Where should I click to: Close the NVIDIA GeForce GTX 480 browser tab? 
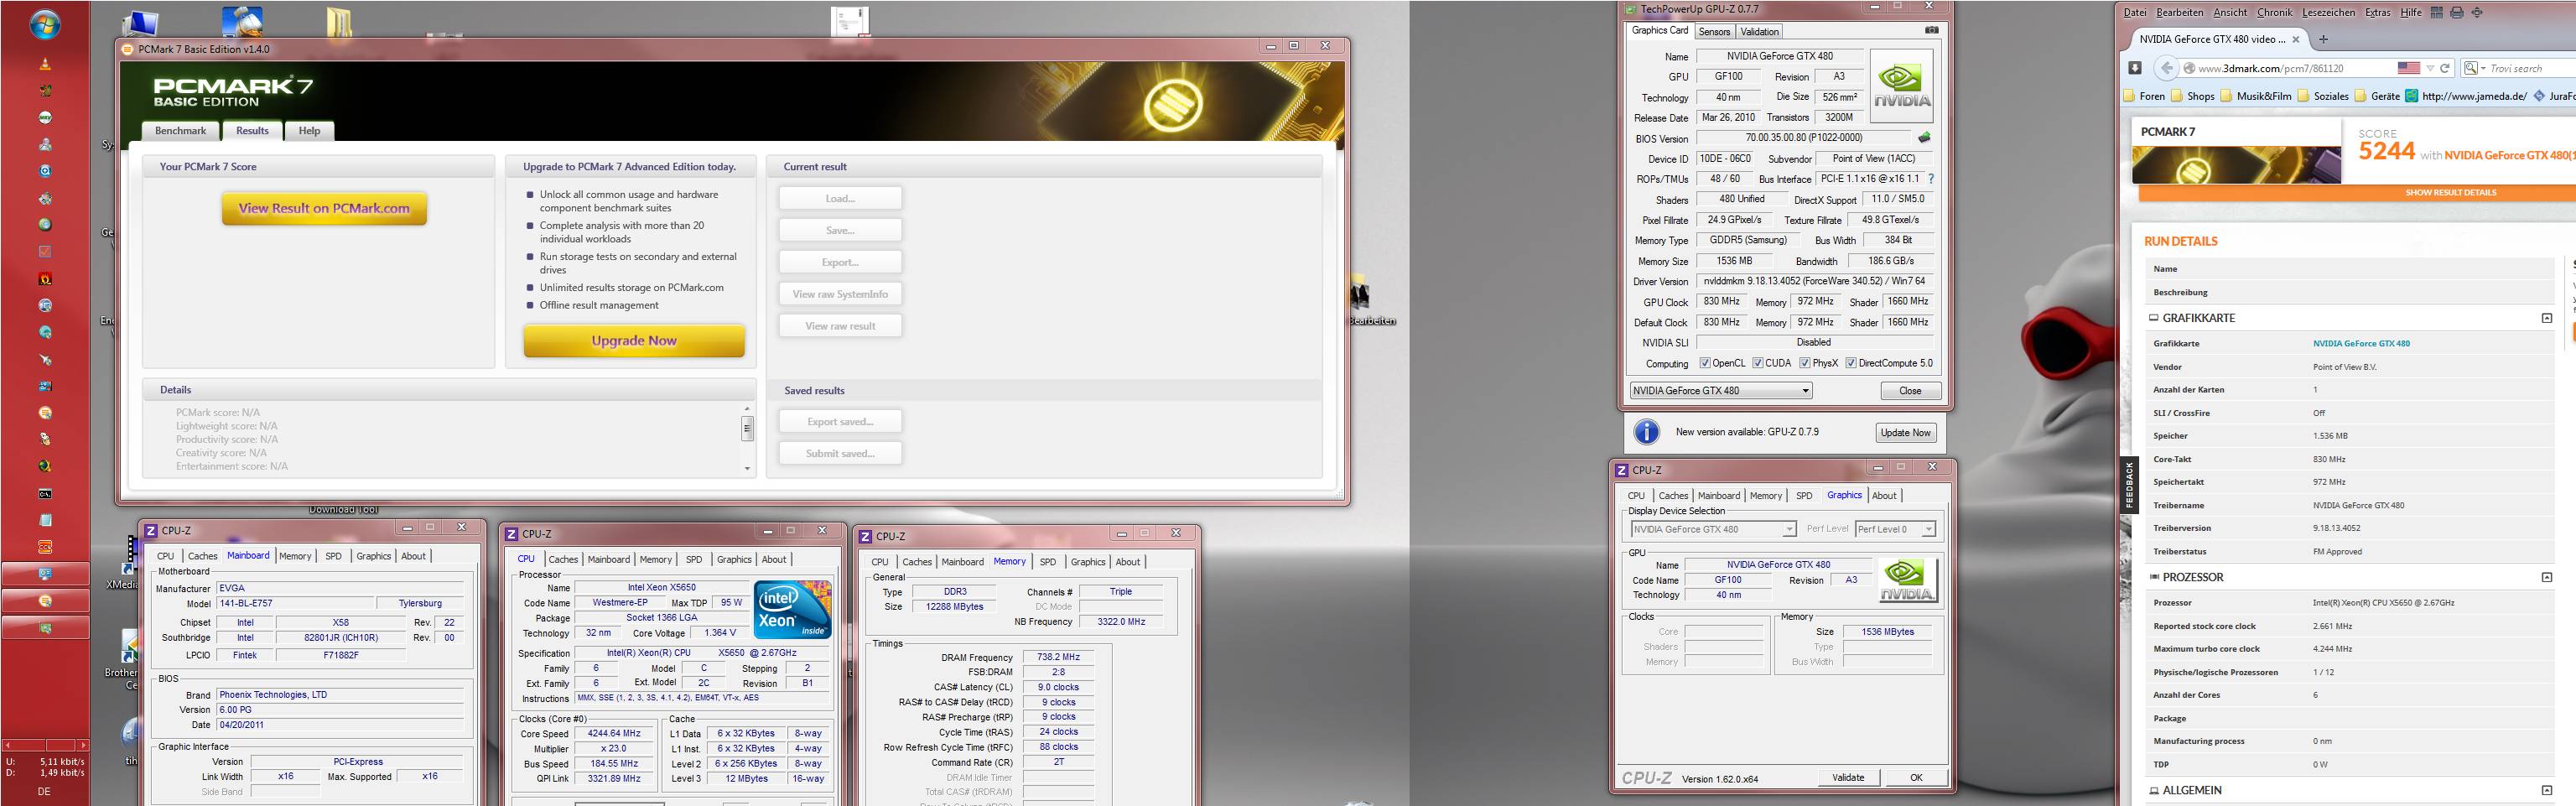(x=2295, y=39)
